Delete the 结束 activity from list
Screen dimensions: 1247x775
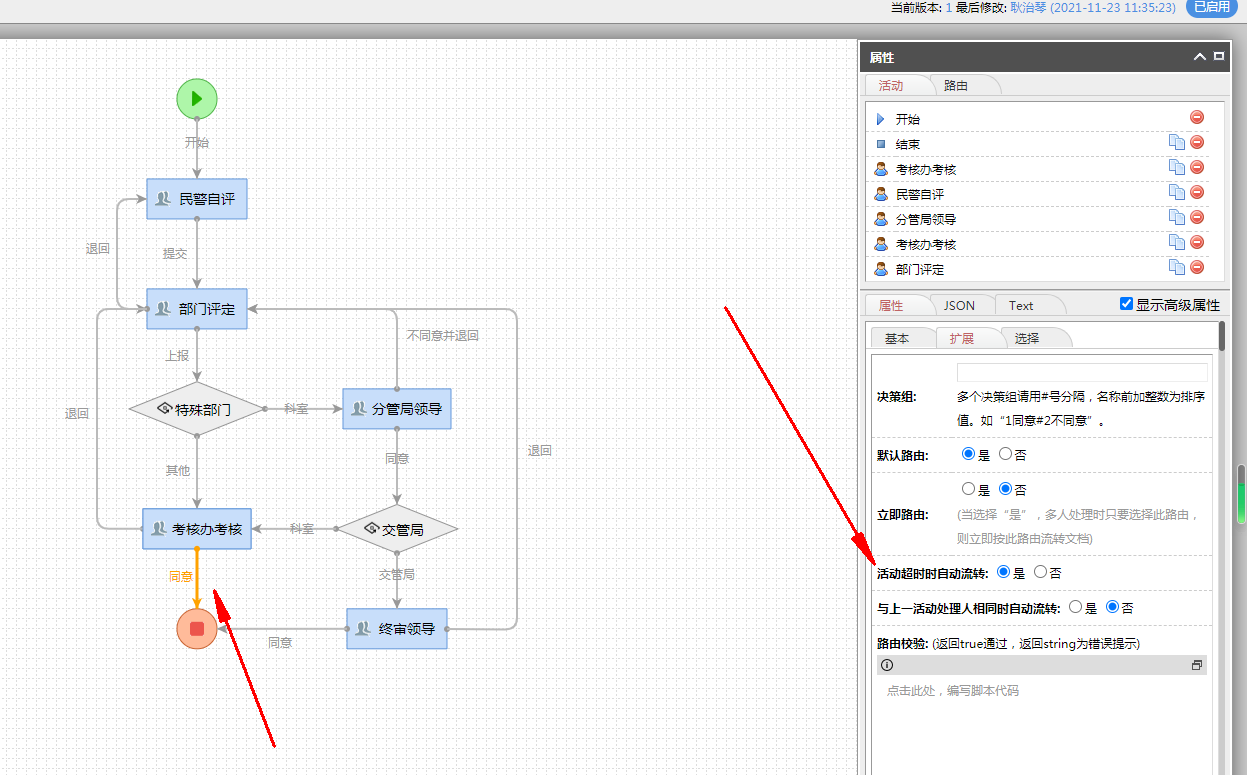point(1197,142)
